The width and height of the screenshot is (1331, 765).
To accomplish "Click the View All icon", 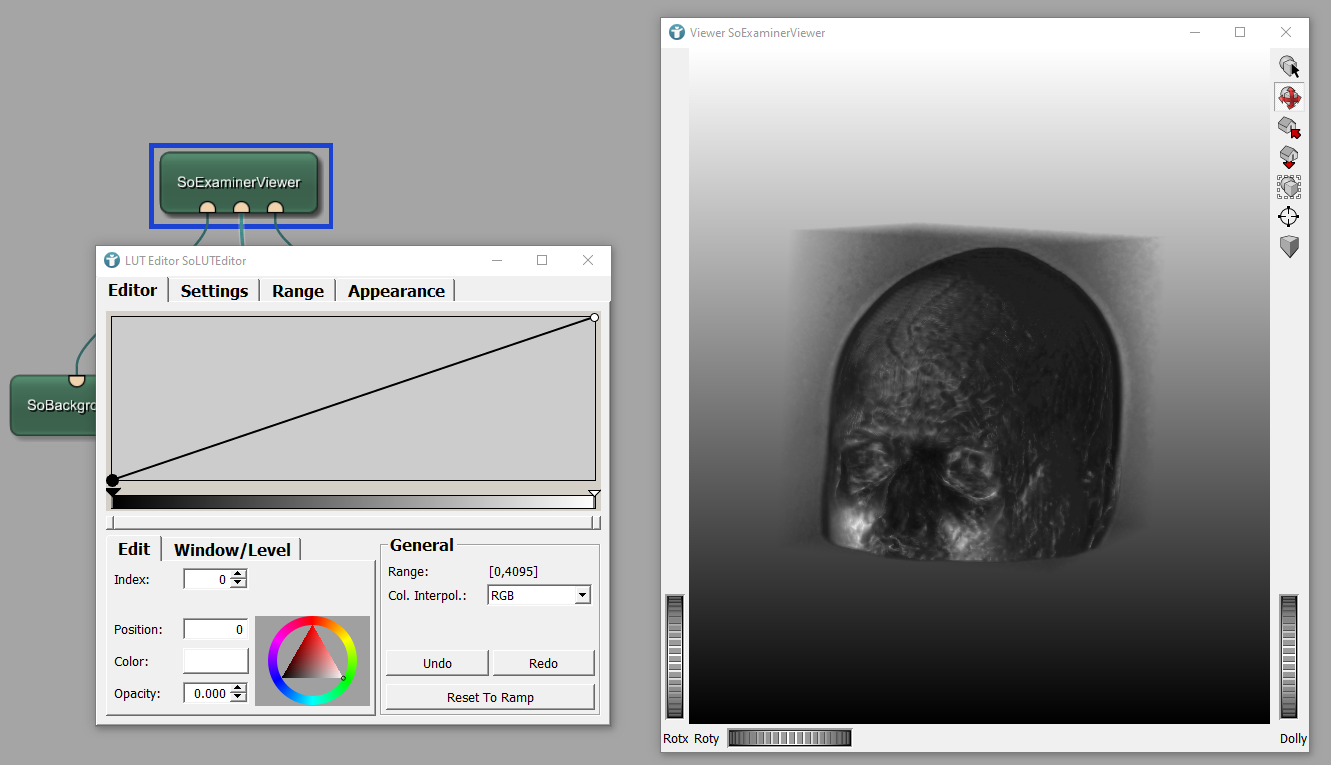I will click(1289, 187).
